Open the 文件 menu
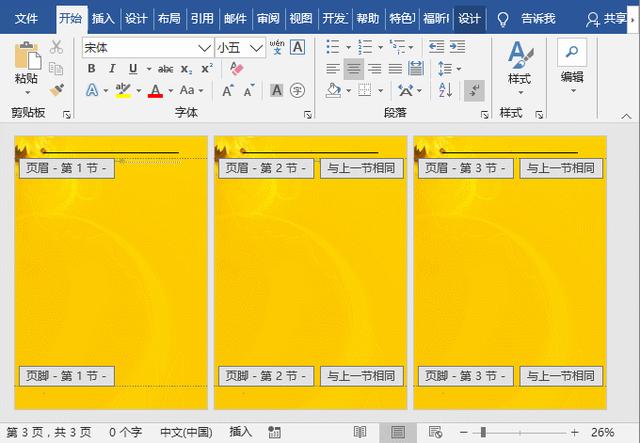The width and height of the screenshot is (640, 443). [26, 18]
